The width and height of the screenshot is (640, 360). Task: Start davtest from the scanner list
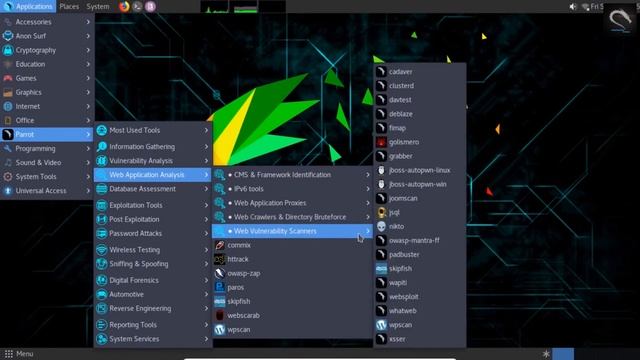pos(420,100)
